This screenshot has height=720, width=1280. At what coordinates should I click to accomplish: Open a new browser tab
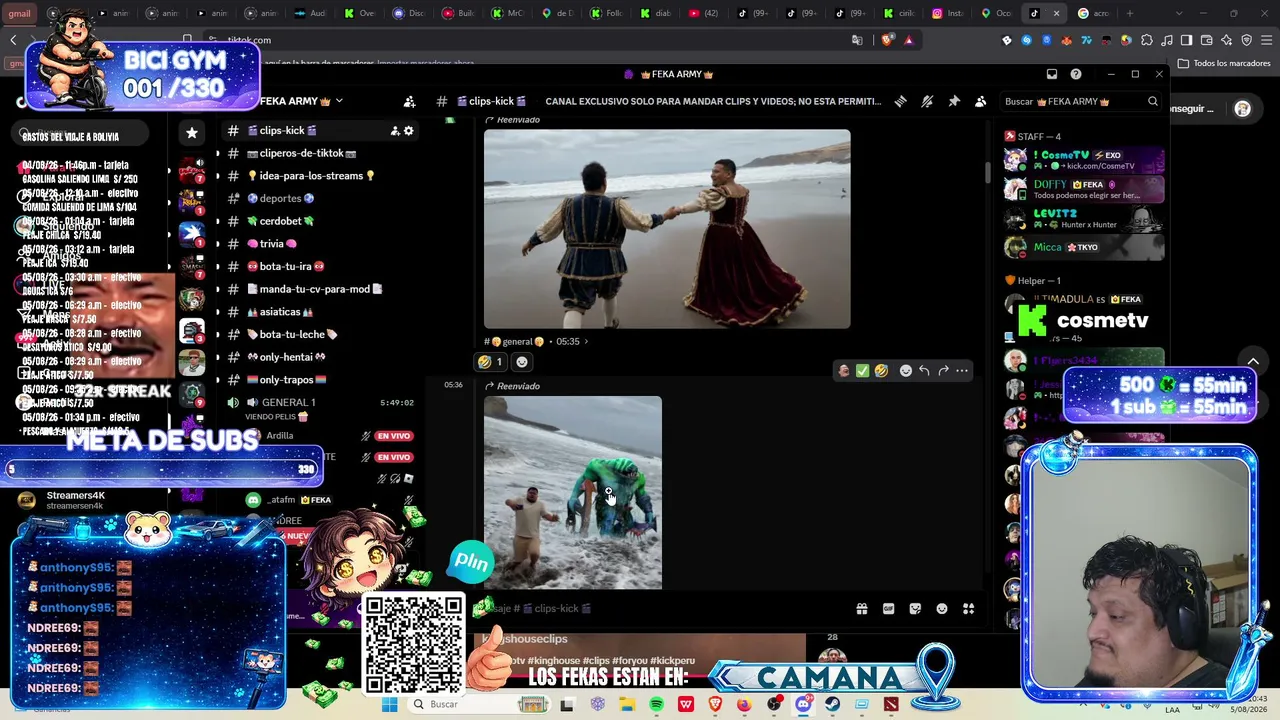click(1130, 13)
